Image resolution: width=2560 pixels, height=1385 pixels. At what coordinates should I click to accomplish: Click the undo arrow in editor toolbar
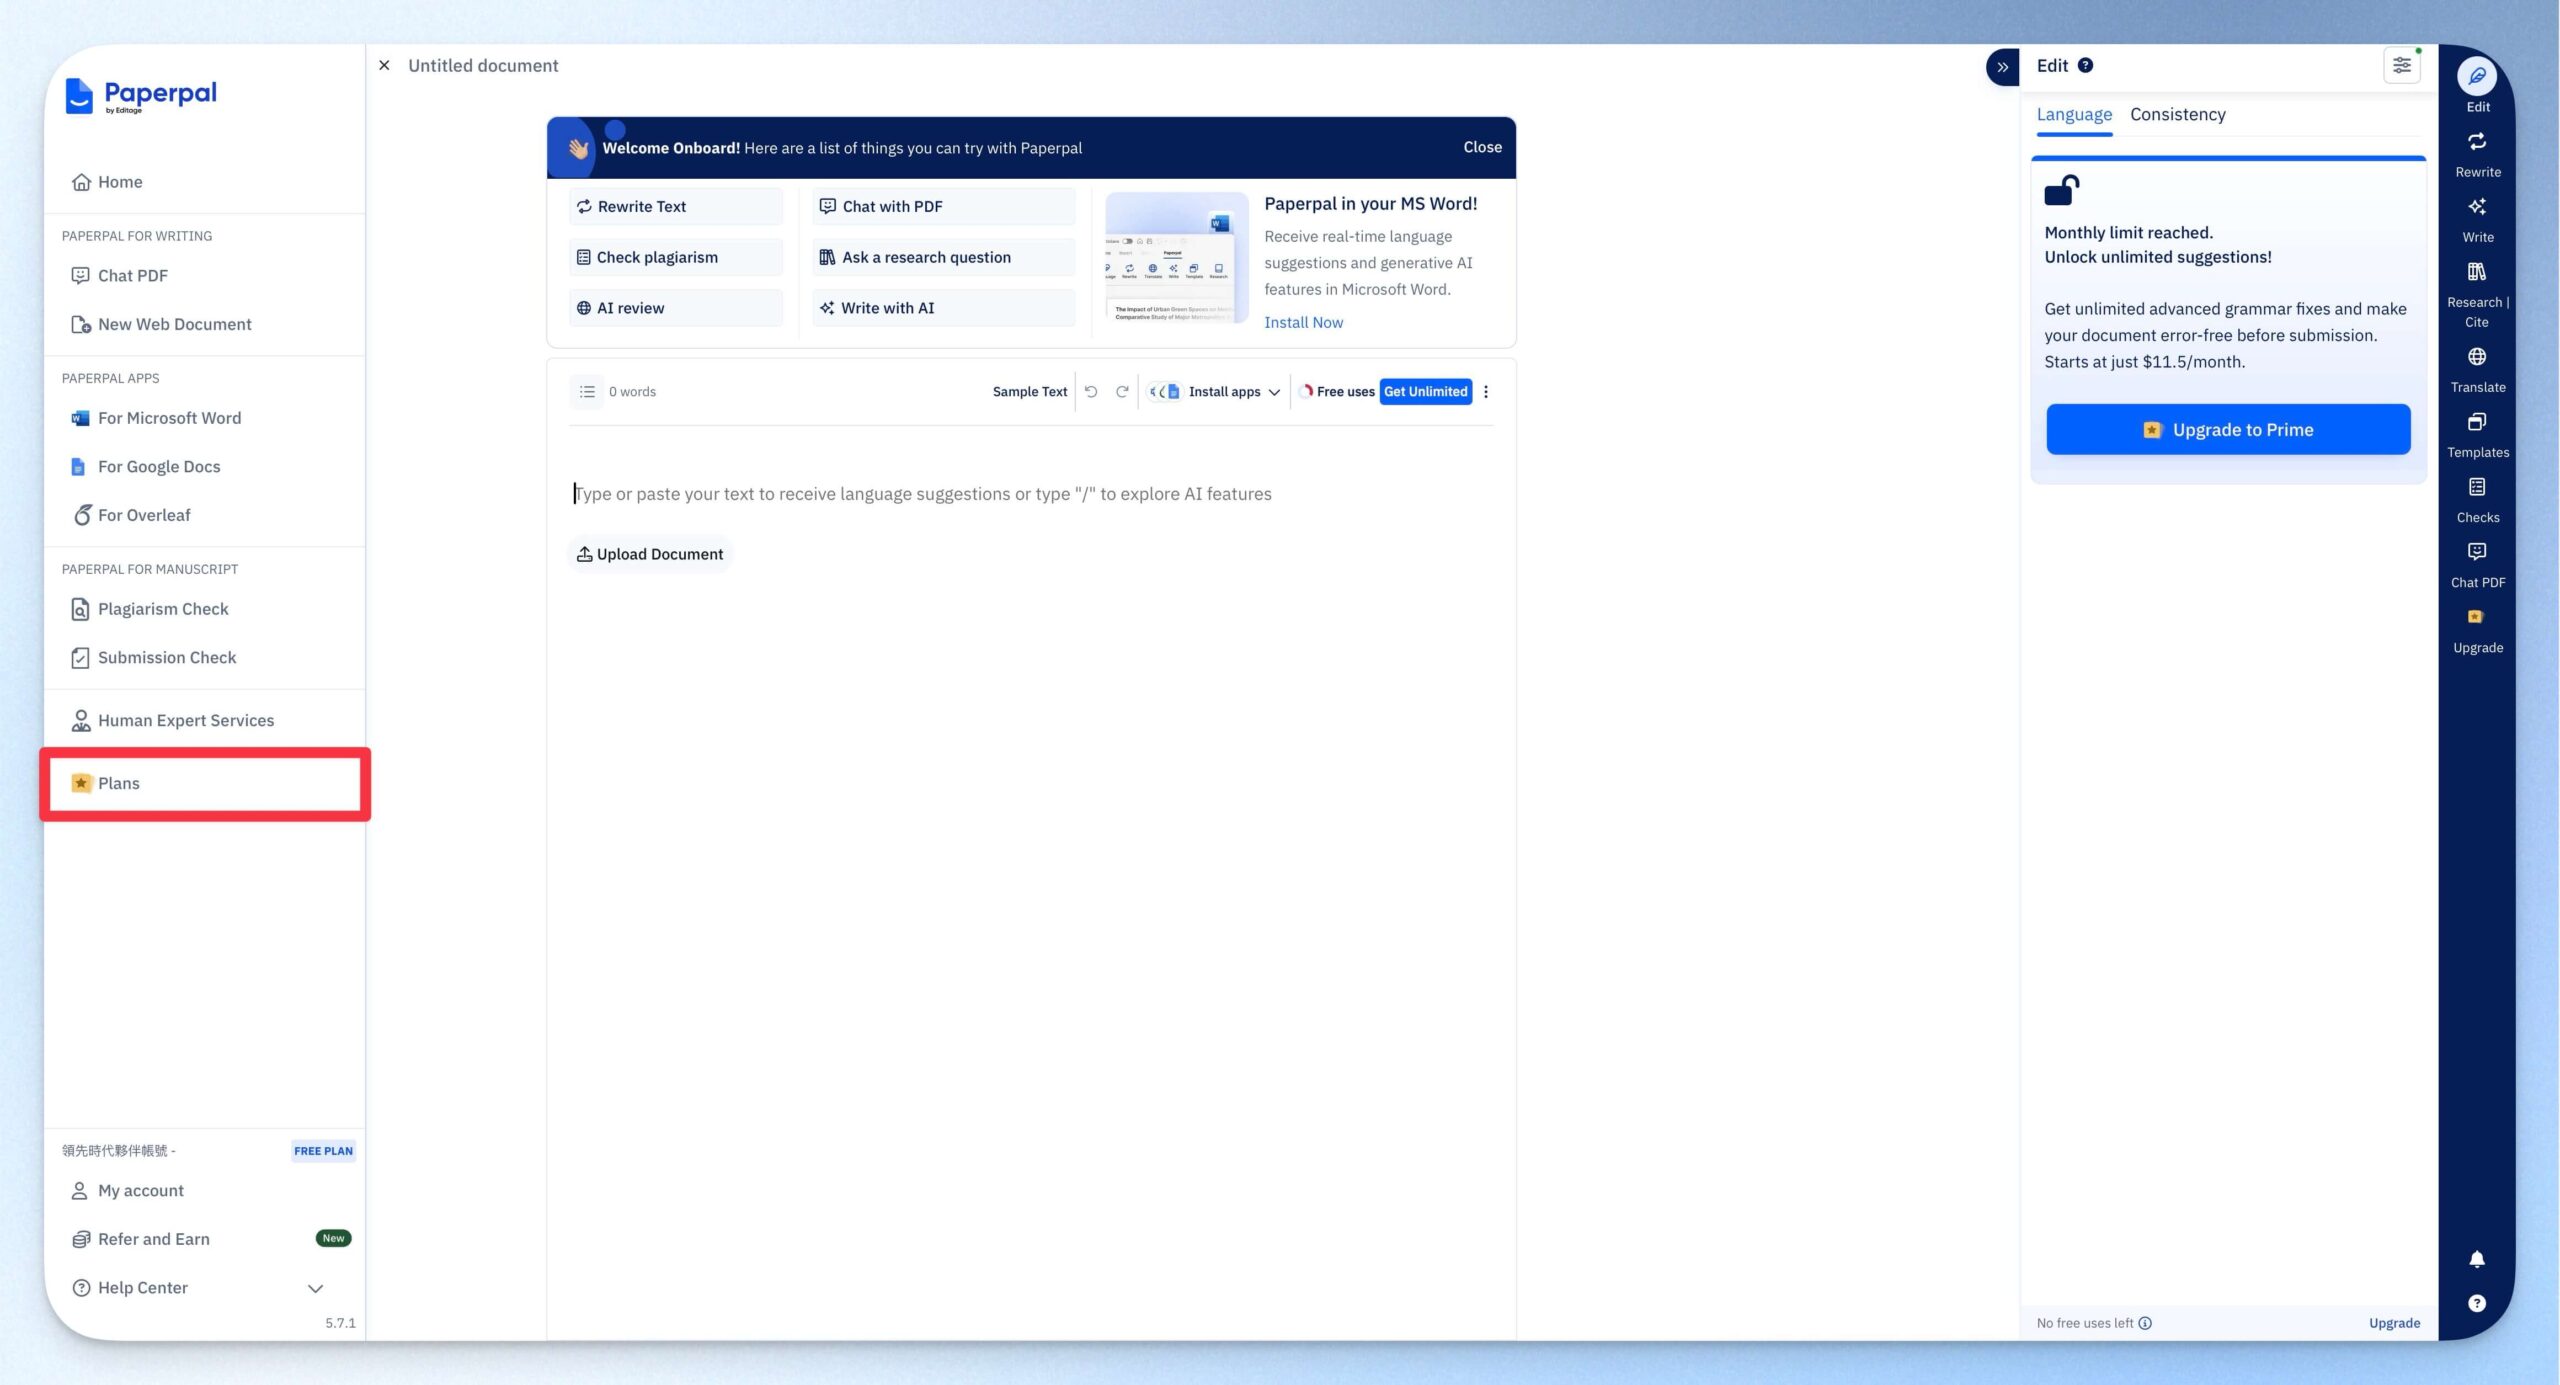(x=1091, y=392)
